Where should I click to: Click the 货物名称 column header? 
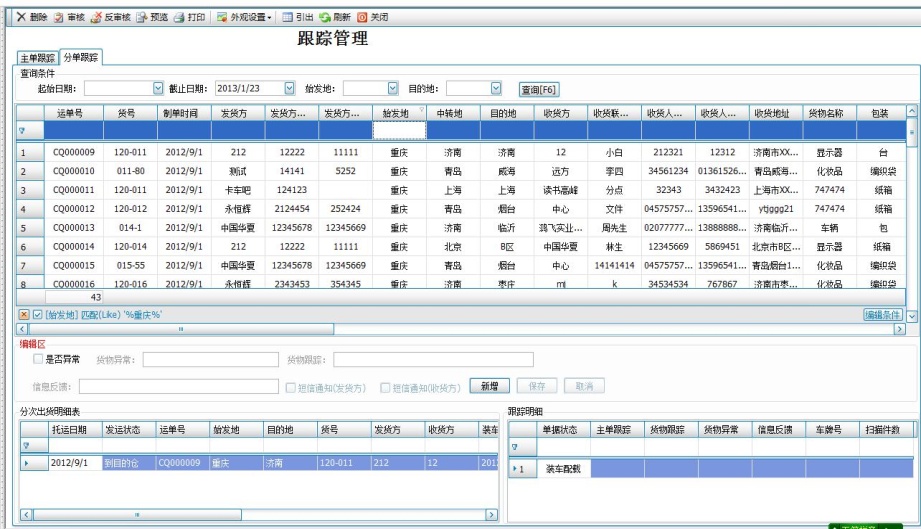pos(829,113)
